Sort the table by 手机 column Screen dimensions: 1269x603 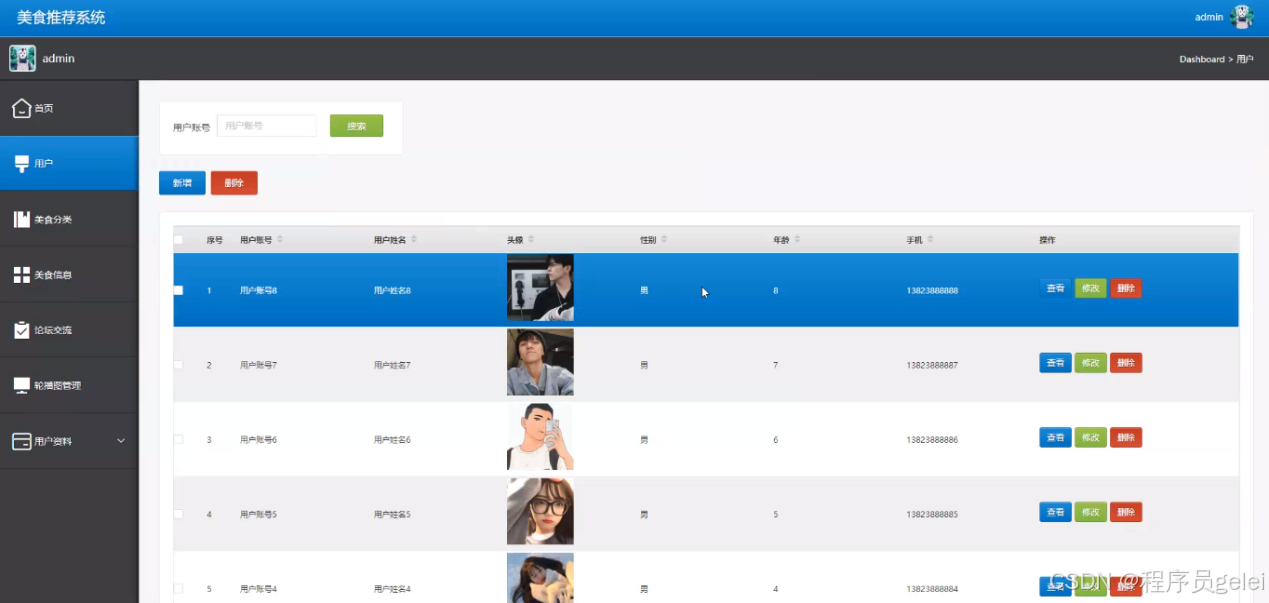click(930, 240)
